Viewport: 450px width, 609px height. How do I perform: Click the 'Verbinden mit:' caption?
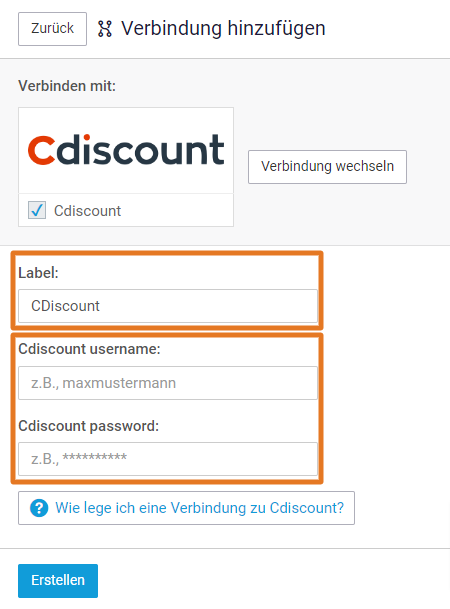[x=67, y=86]
